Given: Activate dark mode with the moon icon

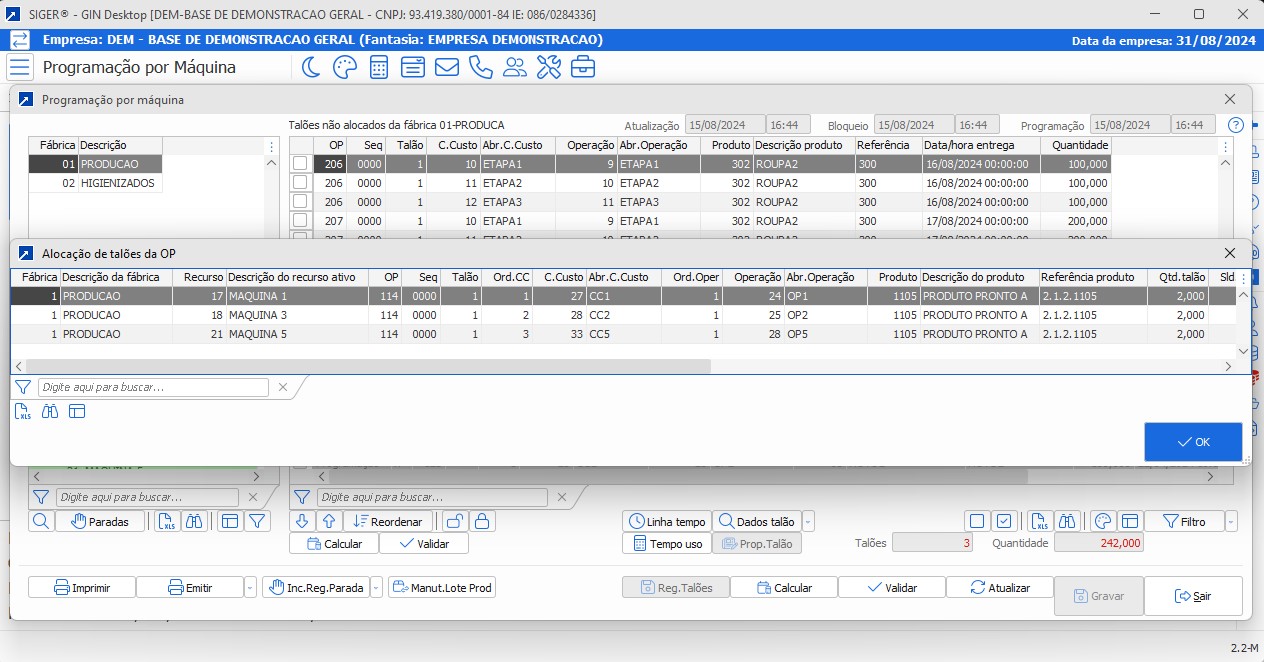Looking at the screenshot, I should (312, 68).
